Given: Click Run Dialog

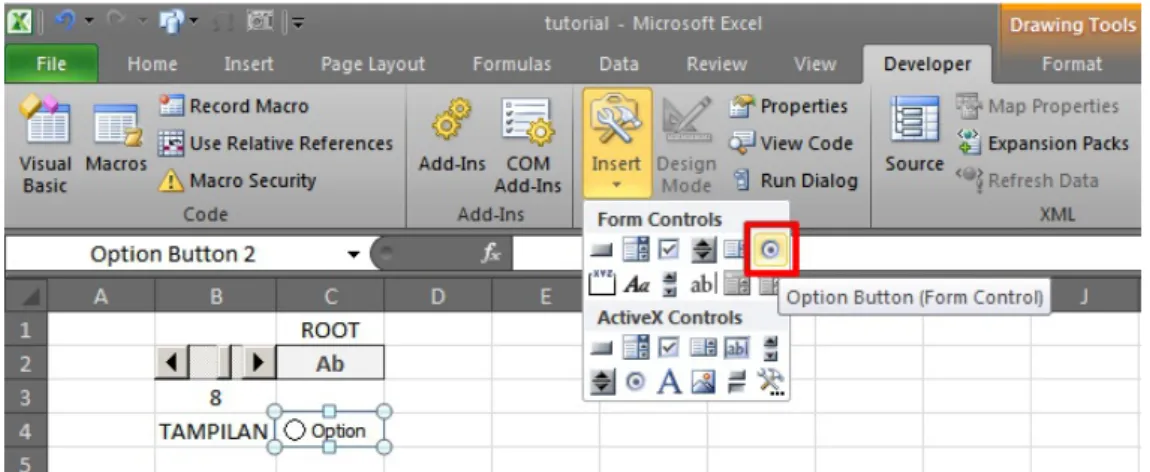Looking at the screenshot, I should 794,180.
